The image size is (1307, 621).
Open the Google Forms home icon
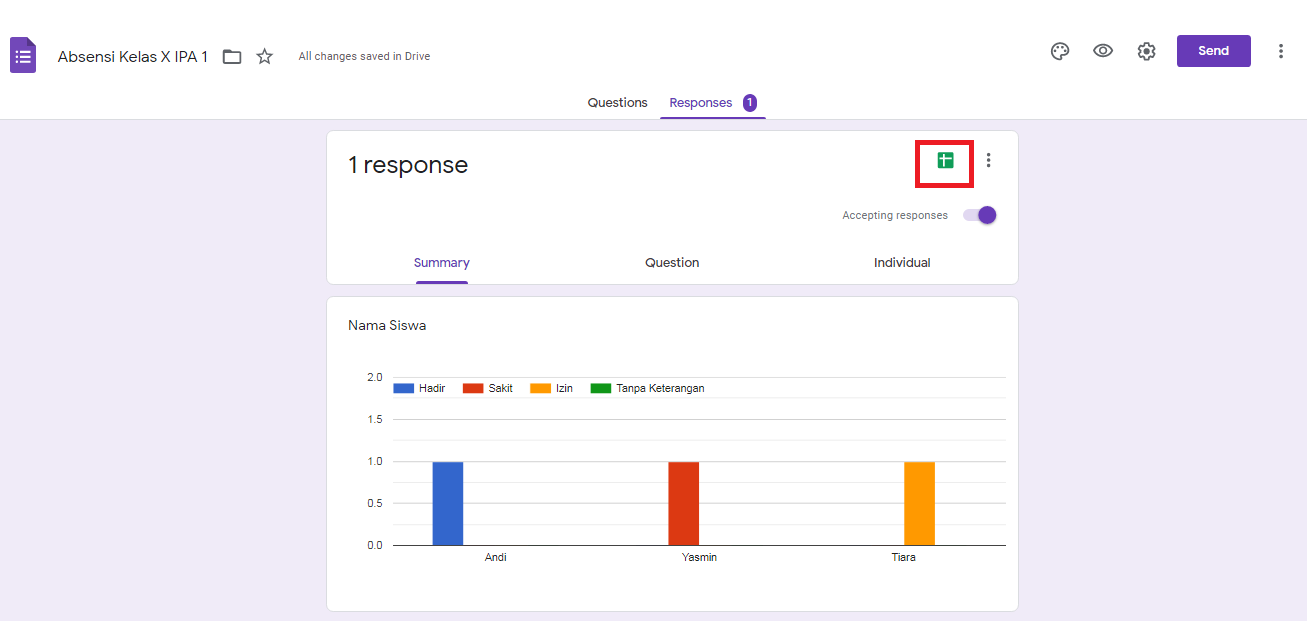[x=22, y=55]
